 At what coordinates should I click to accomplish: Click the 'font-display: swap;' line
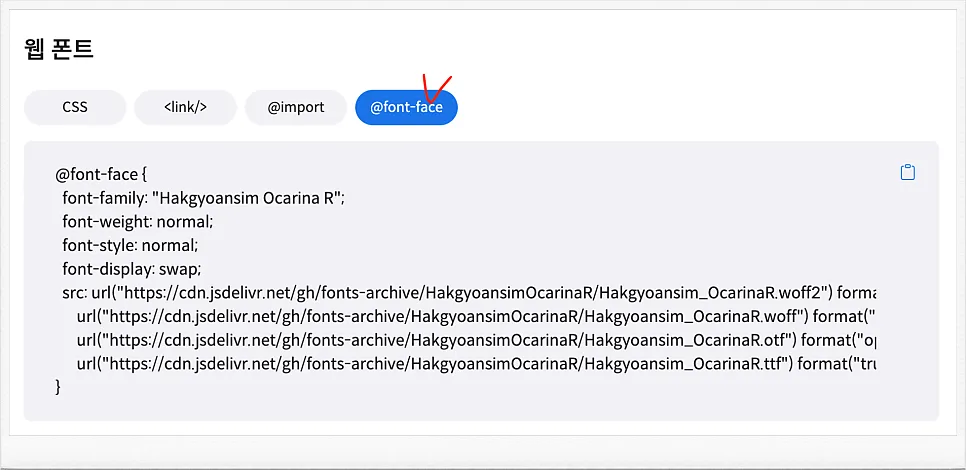pyautogui.click(x=132, y=269)
